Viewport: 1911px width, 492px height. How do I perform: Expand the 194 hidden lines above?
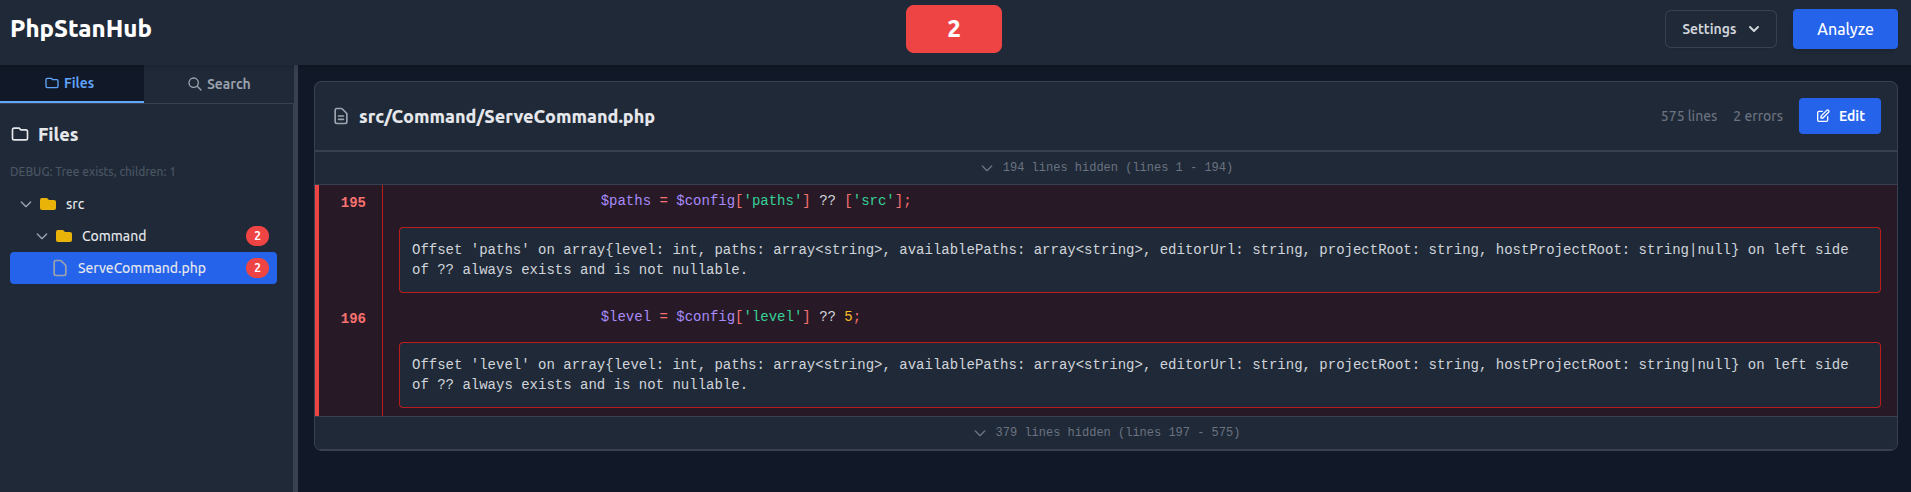[x=1106, y=167]
